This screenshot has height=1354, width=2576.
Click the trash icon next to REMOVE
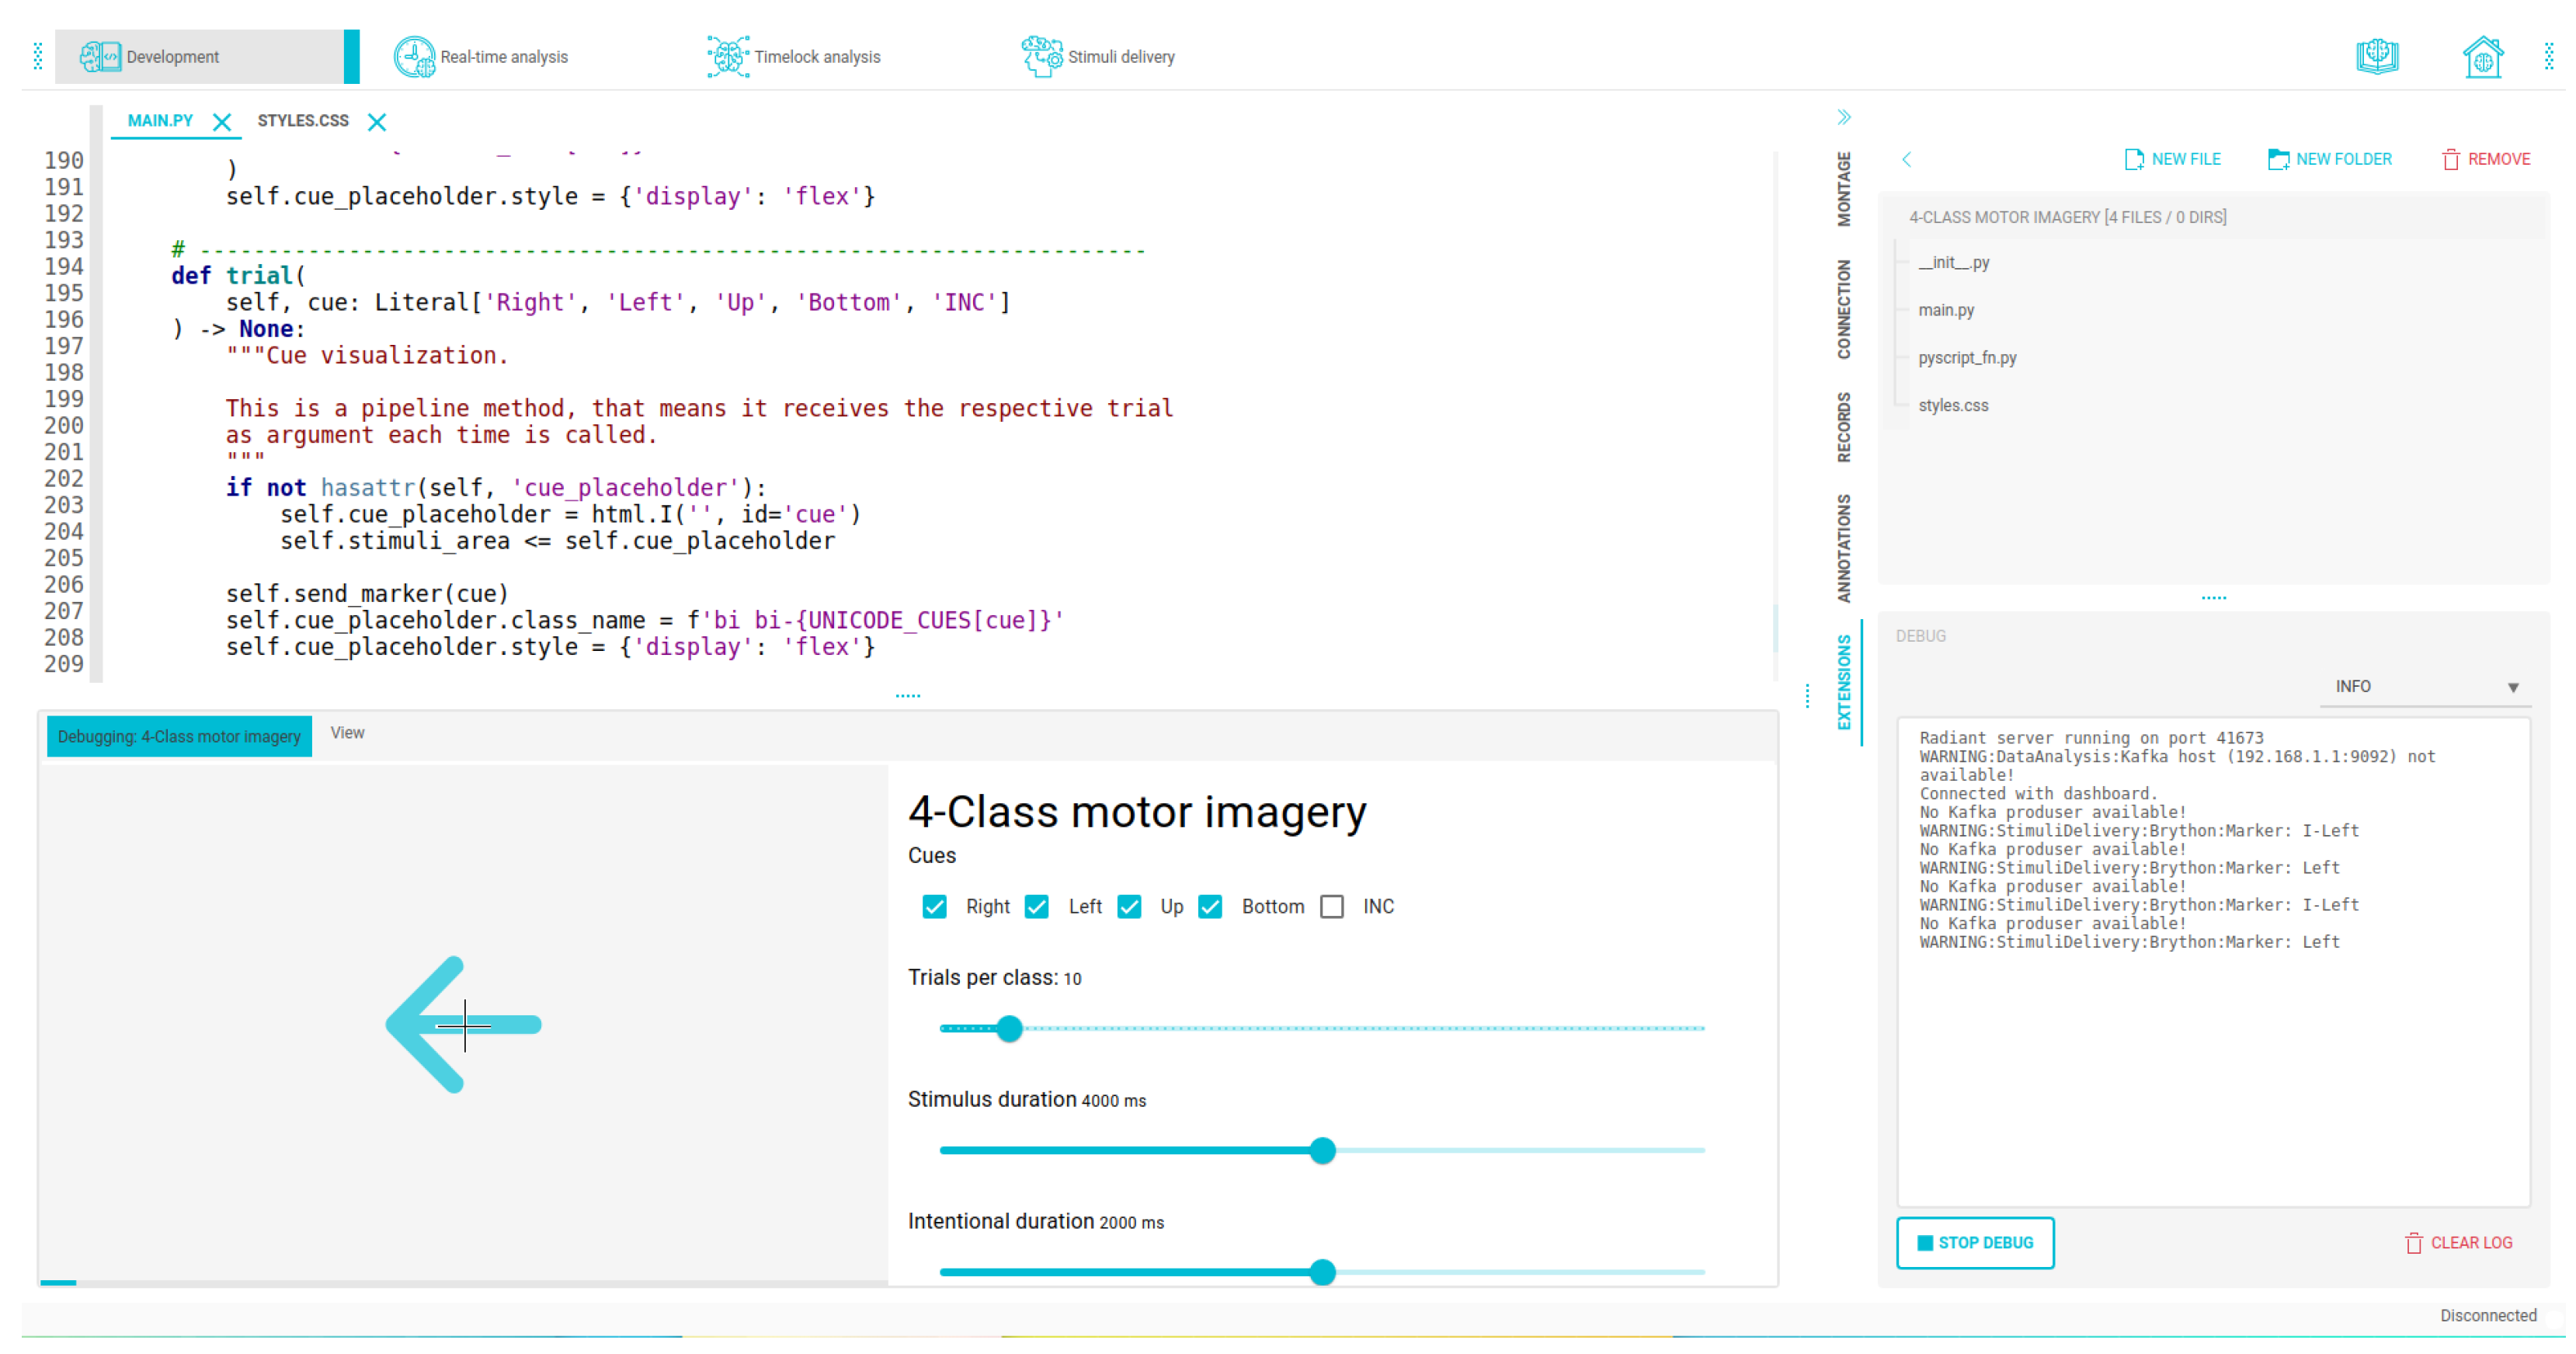tap(2450, 159)
